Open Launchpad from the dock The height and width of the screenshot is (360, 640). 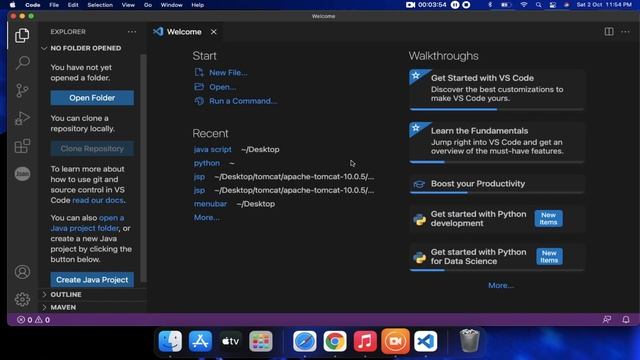tap(261, 341)
